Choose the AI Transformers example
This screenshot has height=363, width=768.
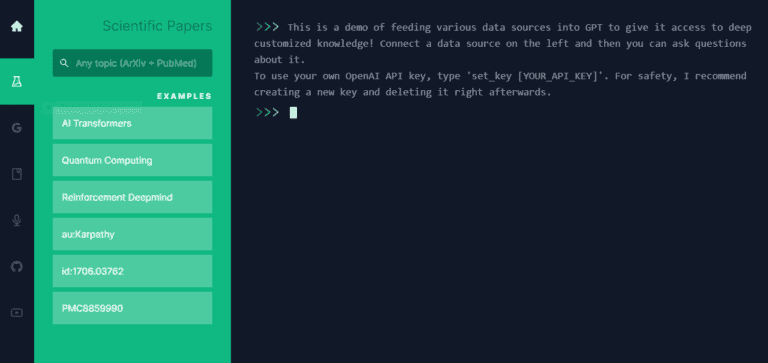(132, 123)
